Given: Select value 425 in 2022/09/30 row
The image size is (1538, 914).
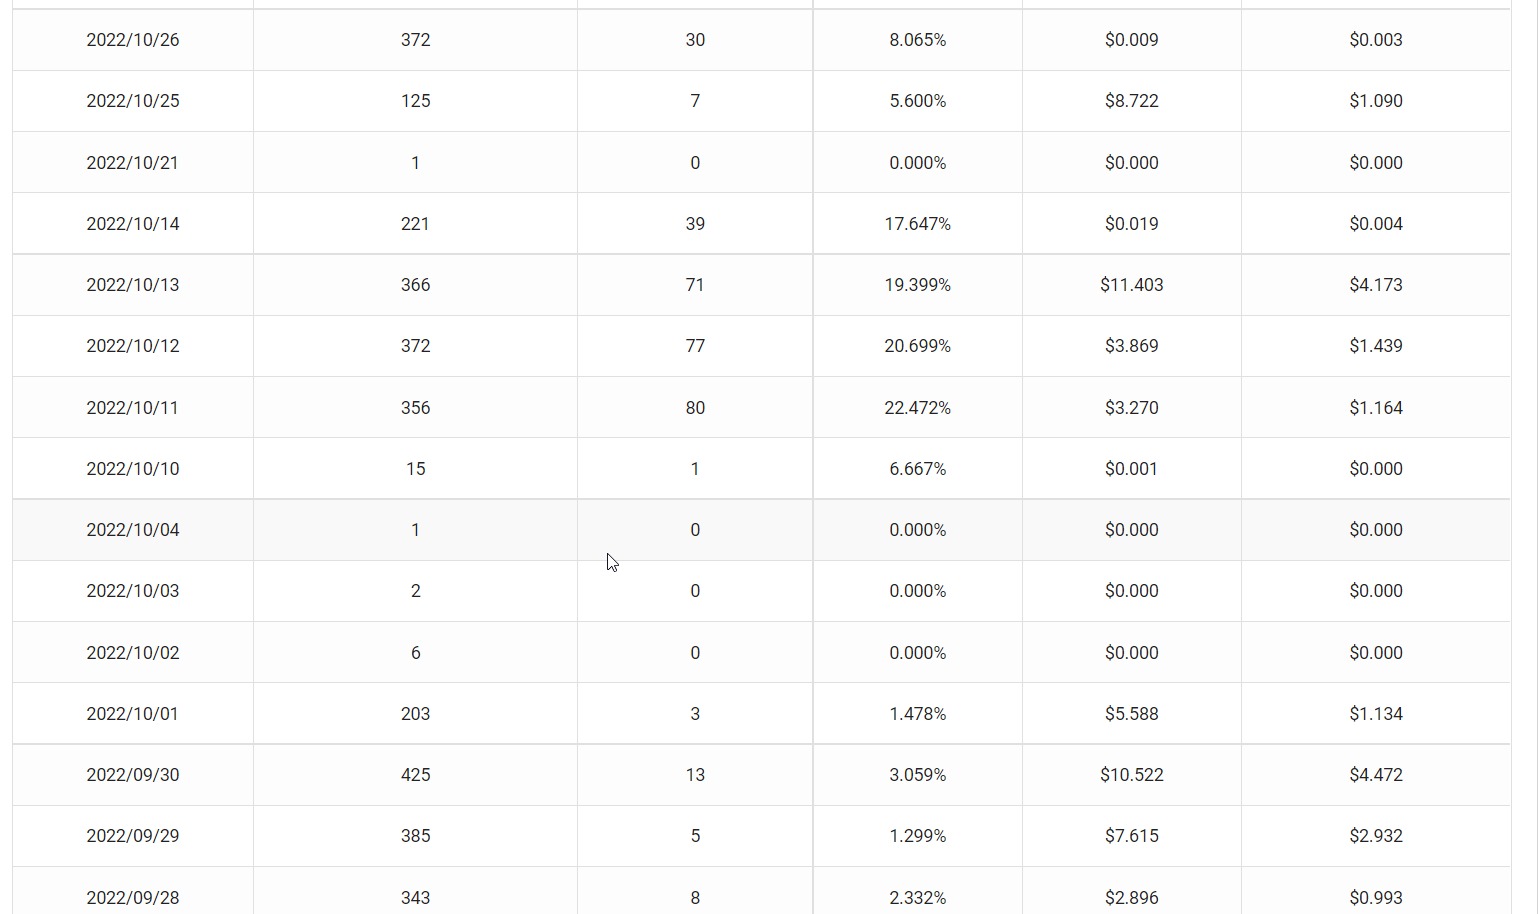Looking at the screenshot, I should point(415,775).
